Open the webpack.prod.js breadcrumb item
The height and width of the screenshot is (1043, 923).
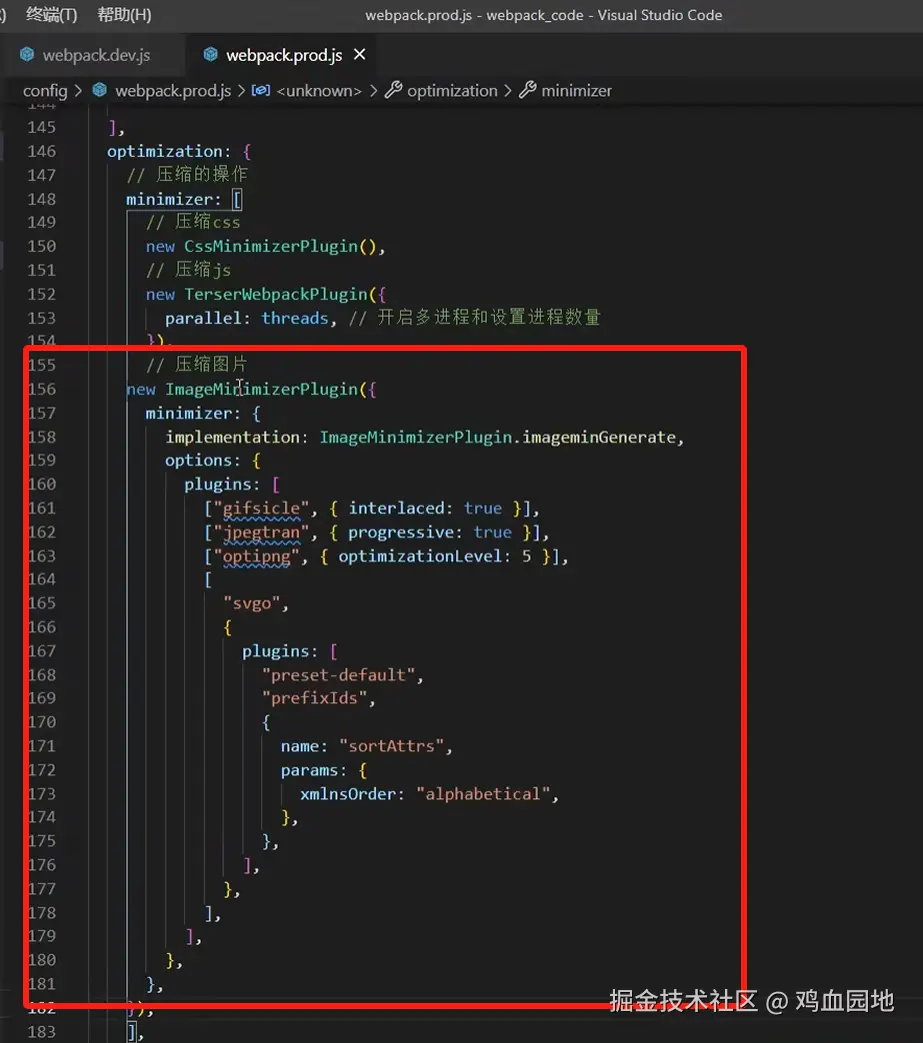pyautogui.click(x=173, y=90)
